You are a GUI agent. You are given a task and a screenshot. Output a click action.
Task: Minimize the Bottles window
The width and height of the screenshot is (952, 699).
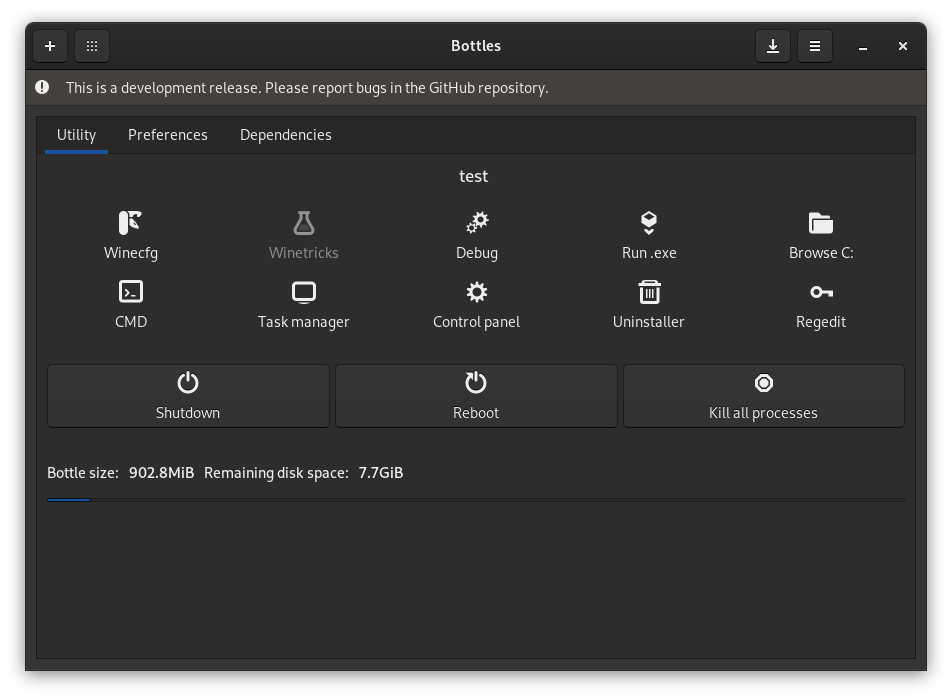tap(863, 46)
